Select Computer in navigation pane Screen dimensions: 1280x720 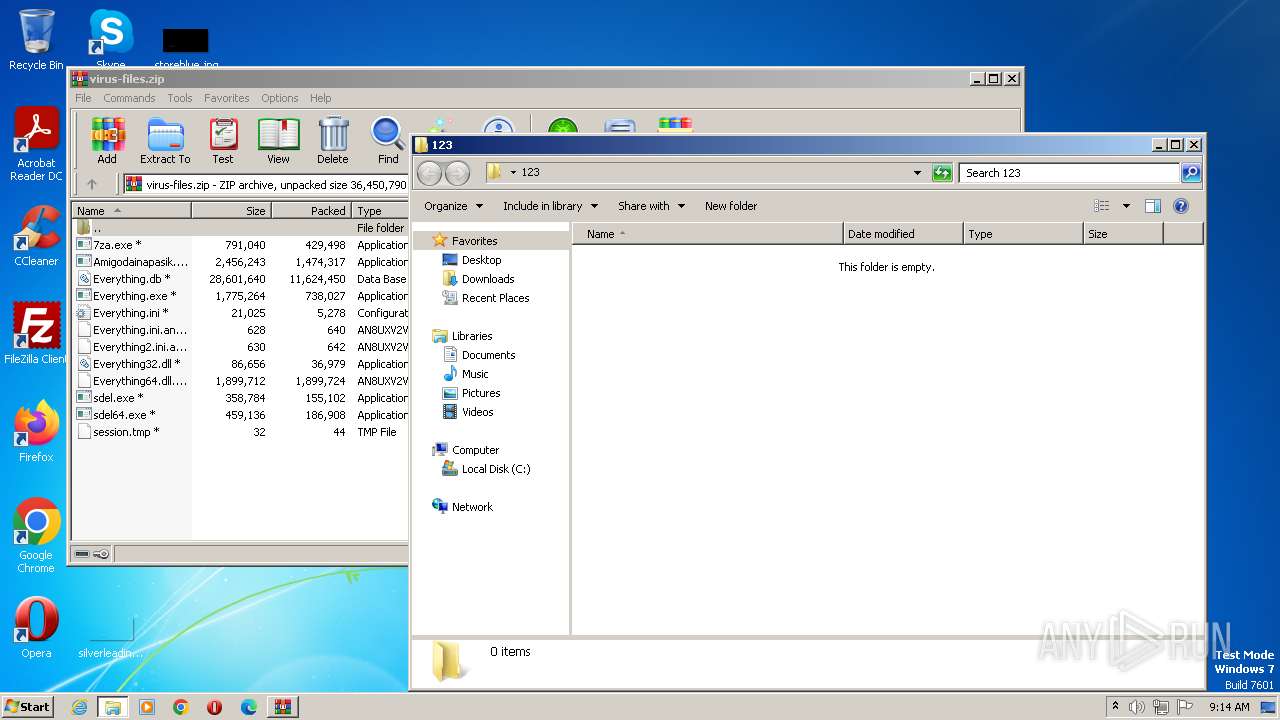click(x=475, y=450)
